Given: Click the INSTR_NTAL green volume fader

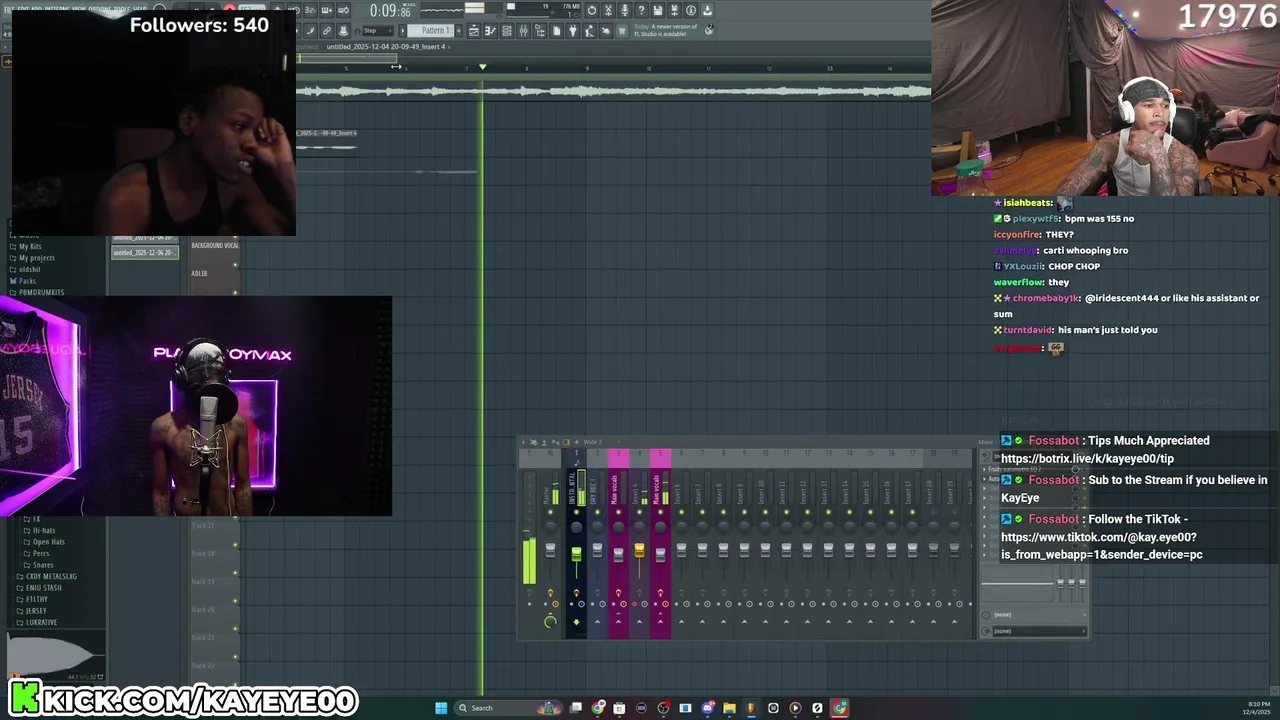Looking at the screenshot, I should 576,554.
